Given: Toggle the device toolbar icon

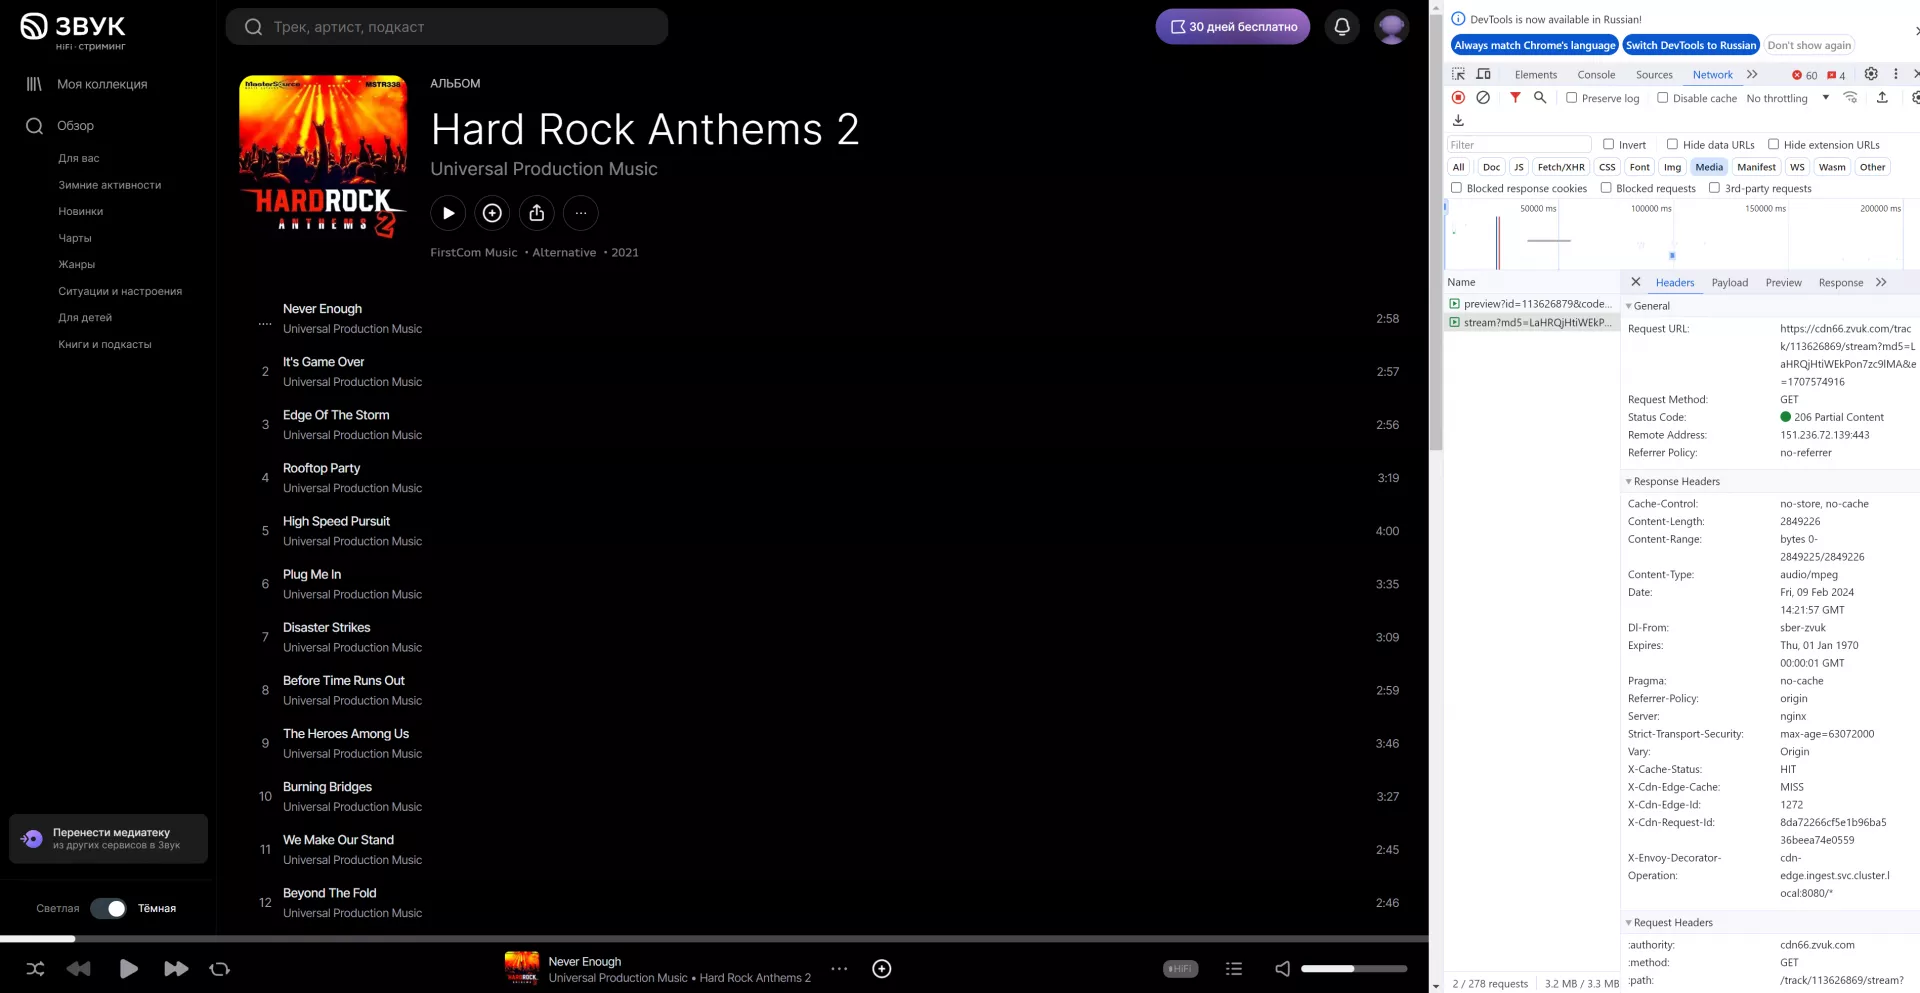Looking at the screenshot, I should (1484, 74).
